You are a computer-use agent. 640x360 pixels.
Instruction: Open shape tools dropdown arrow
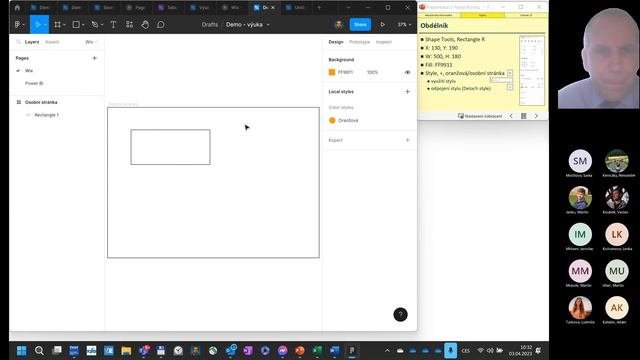point(83,25)
